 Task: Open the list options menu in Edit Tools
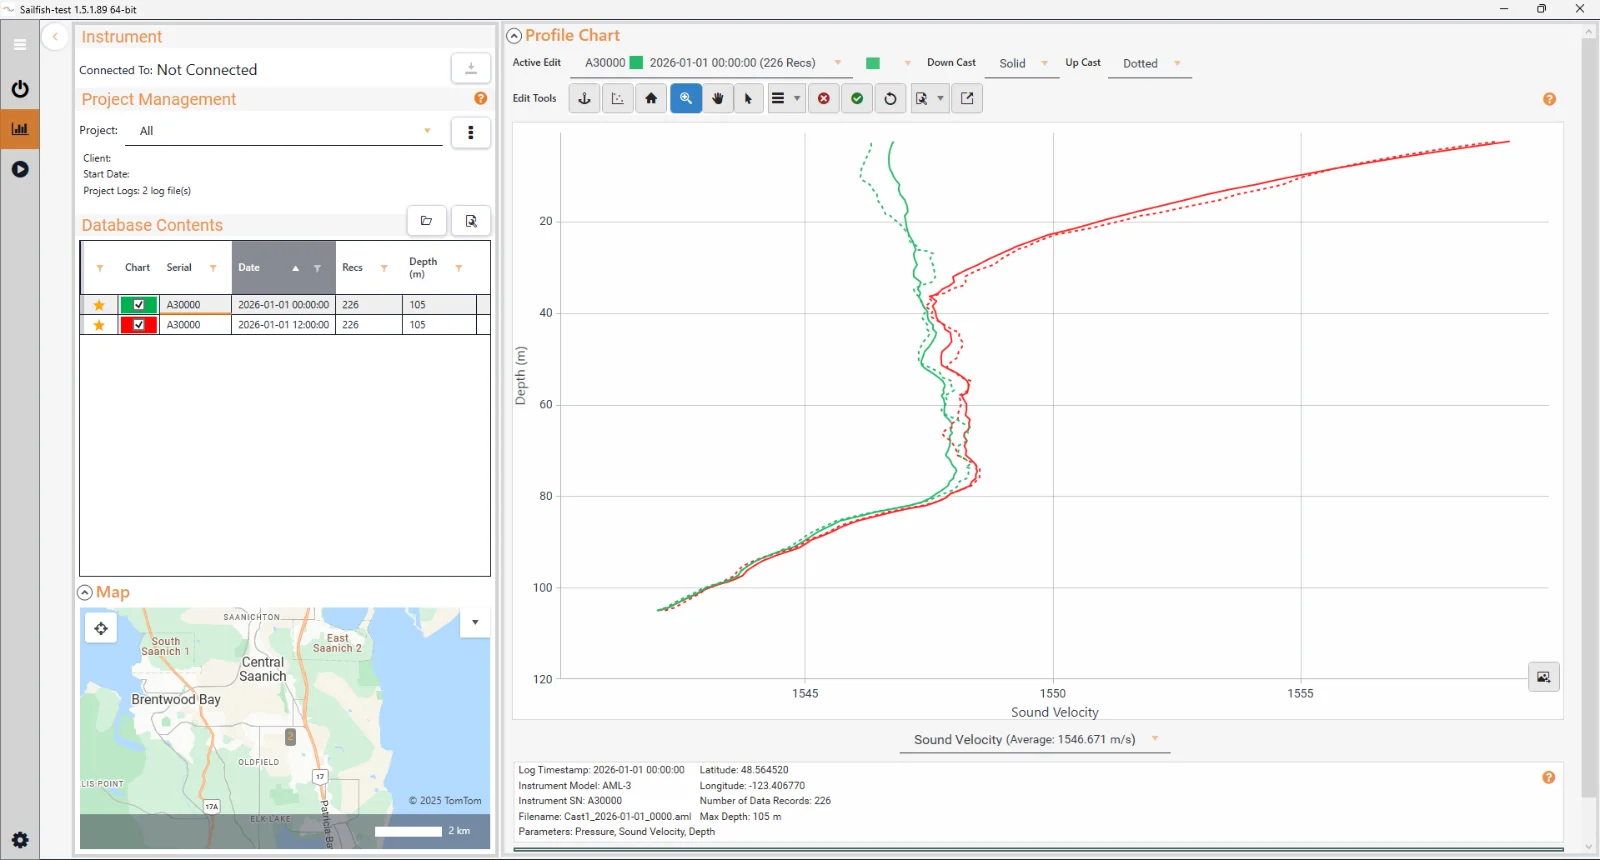coord(786,98)
